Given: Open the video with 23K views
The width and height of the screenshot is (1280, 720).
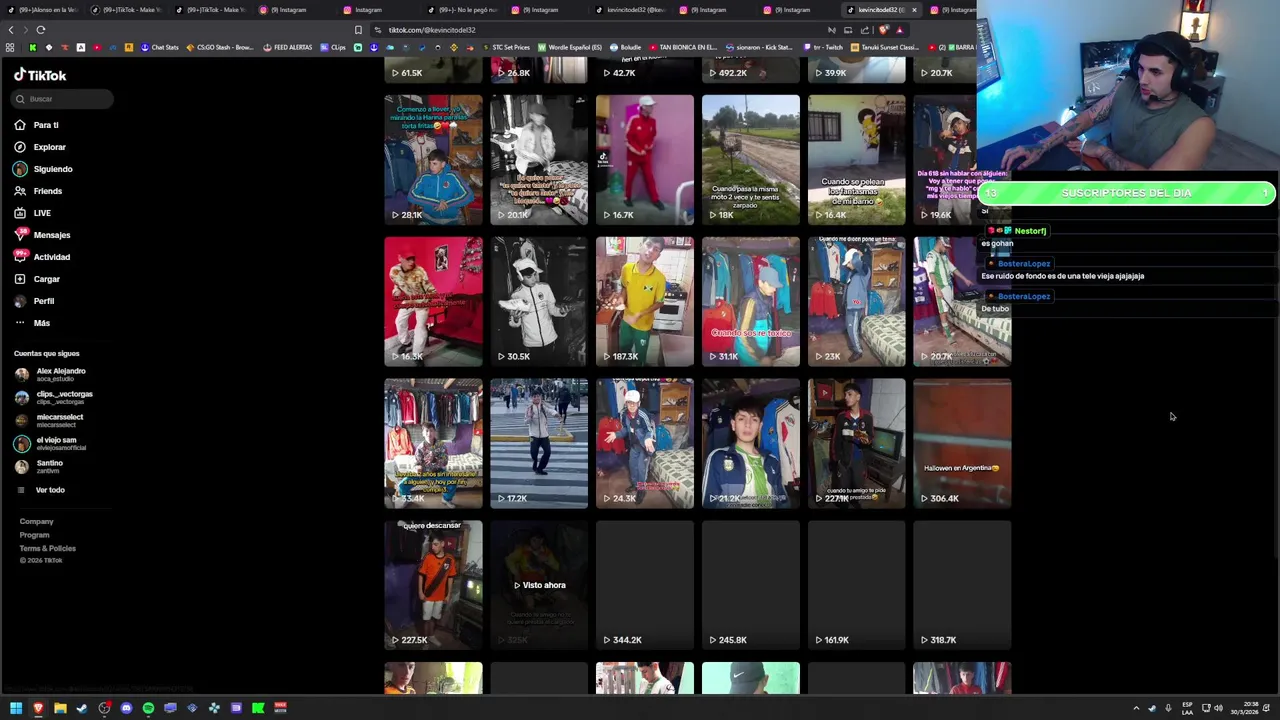Looking at the screenshot, I should point(857,301).
